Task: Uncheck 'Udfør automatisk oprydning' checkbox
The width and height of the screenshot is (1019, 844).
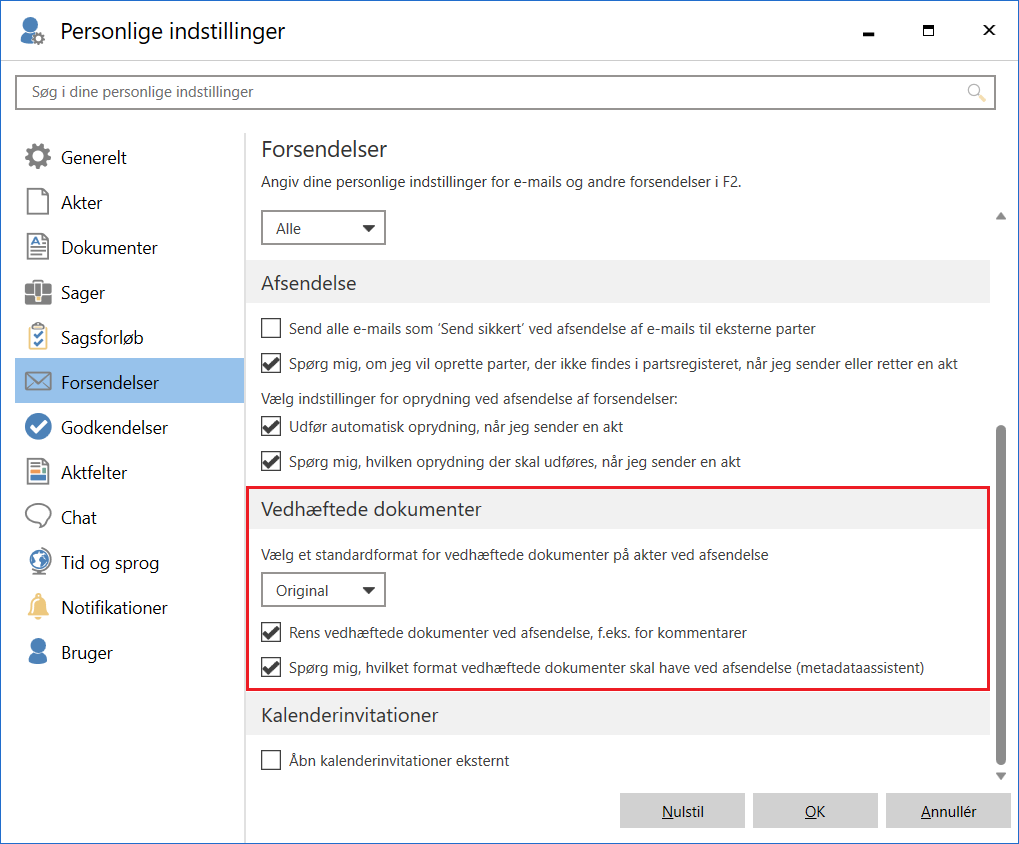Action: 271,427
